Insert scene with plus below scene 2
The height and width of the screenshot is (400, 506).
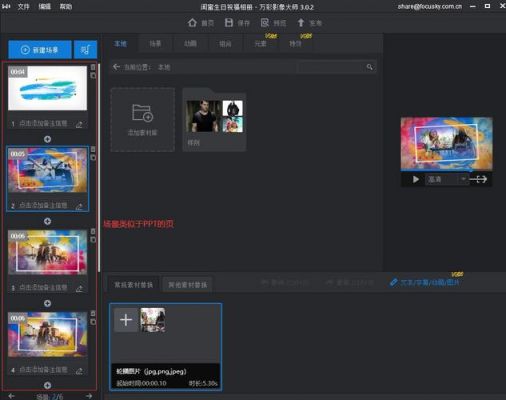tap(47, 221)
